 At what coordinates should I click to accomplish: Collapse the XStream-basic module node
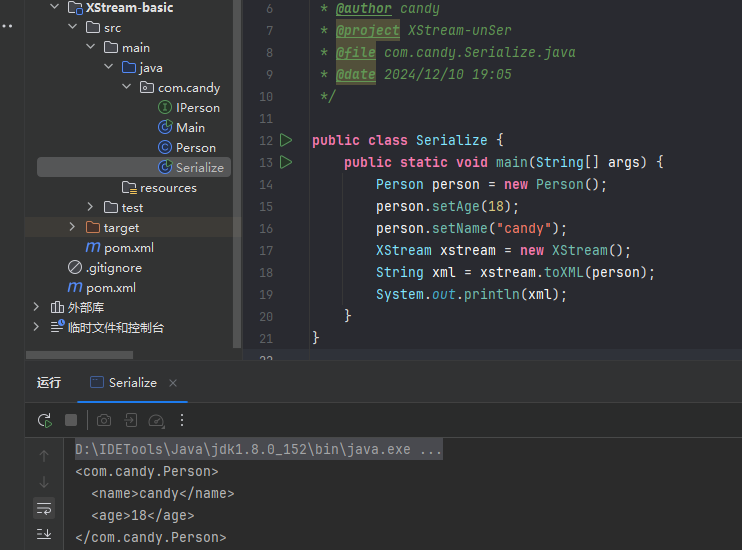(54, 7)
